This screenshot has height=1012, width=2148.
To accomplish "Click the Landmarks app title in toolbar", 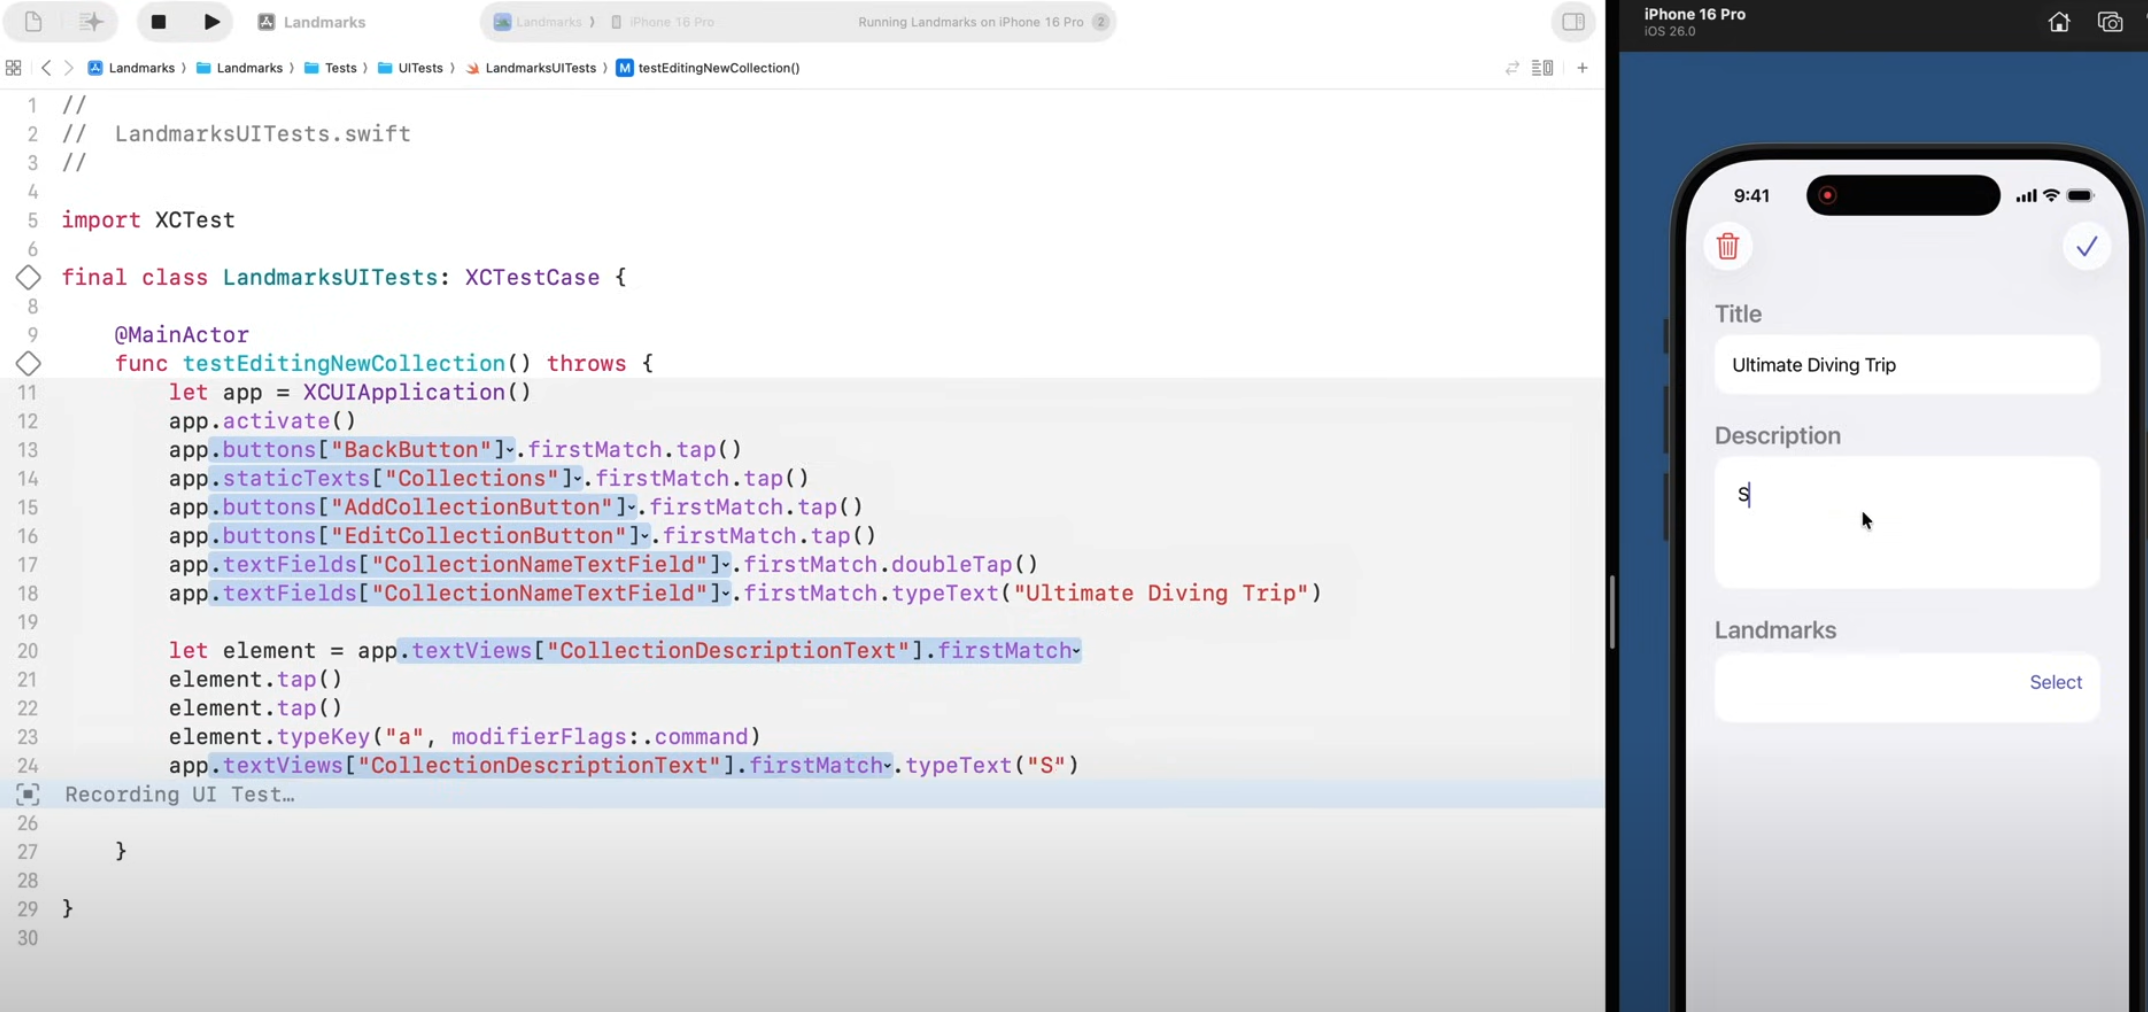I will tap(312, 22).
